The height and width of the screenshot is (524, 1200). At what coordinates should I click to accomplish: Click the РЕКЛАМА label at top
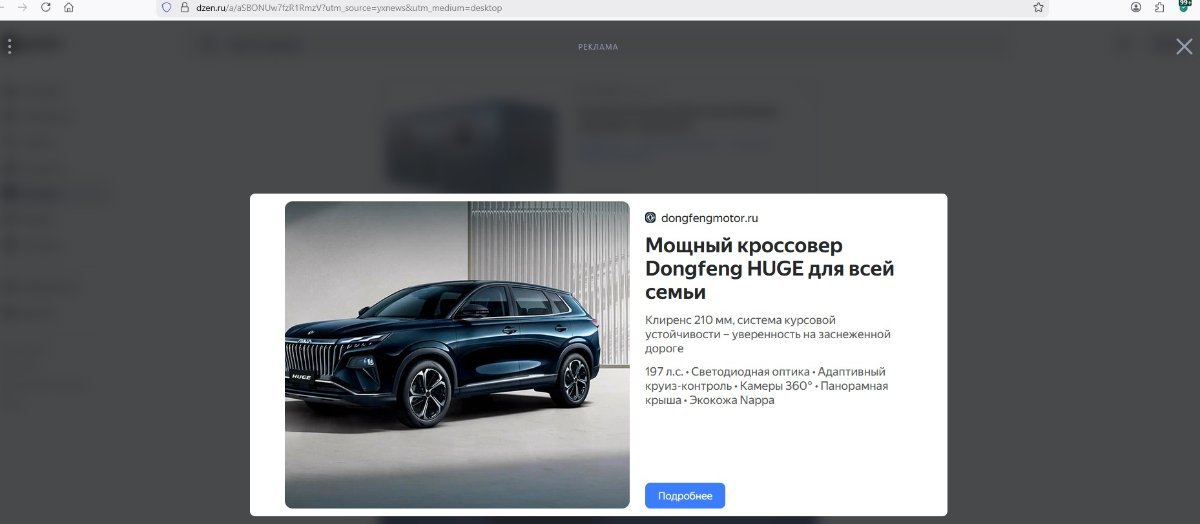point(598,47)
